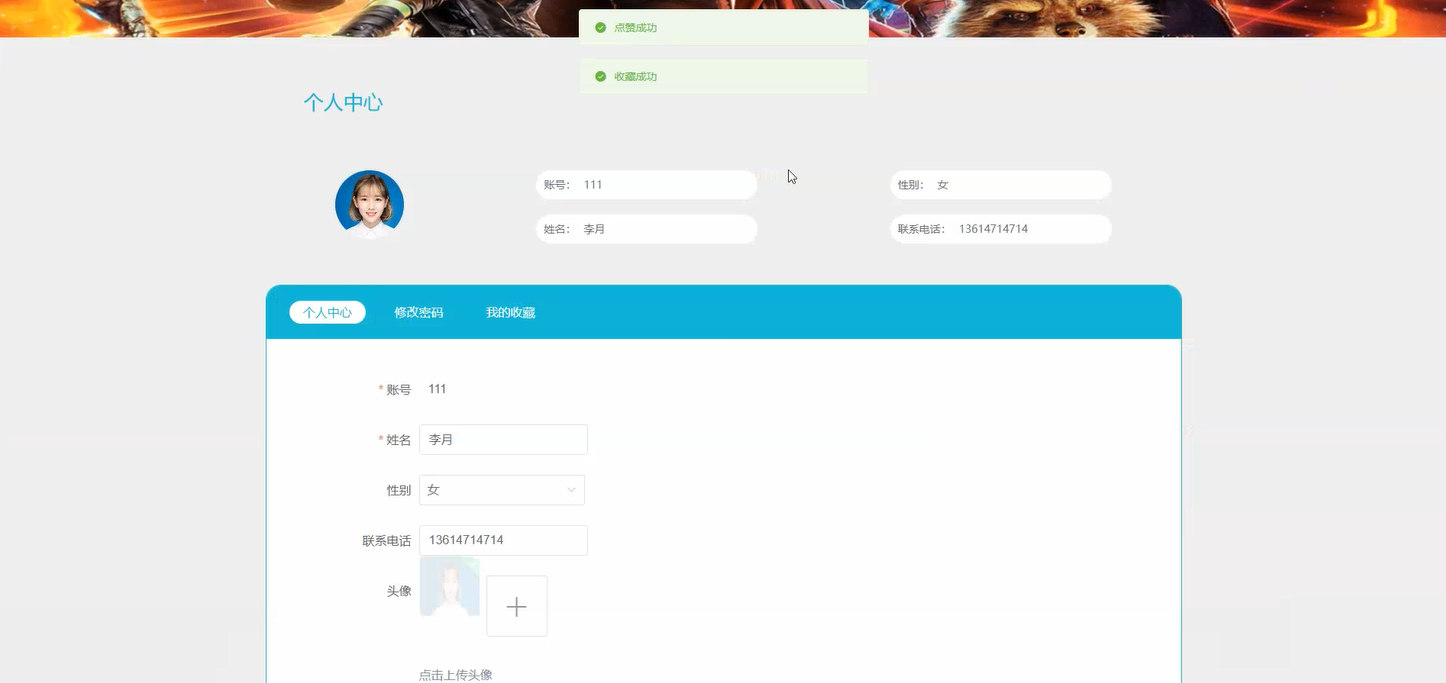
Task: Click the success check icon on 收藏成功 notification
Action: tap(600, 75)
